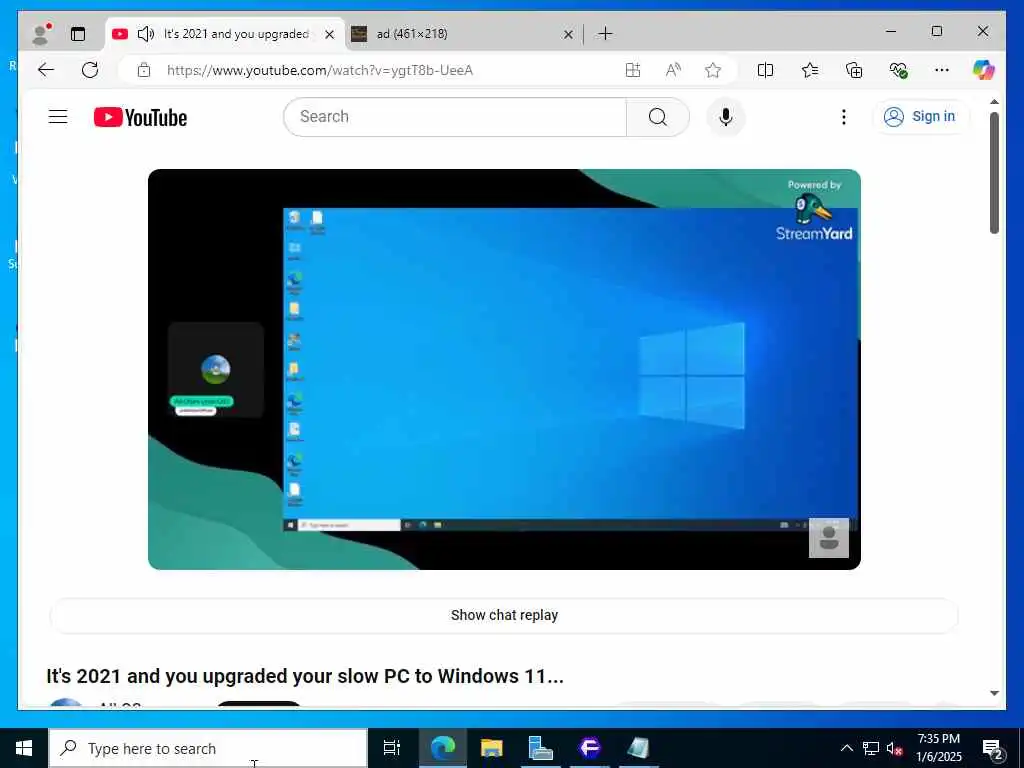This screenshot has width=1024, height=768.
Task: Open YouTube settings three-dot menu
Action: coord(844,117)
